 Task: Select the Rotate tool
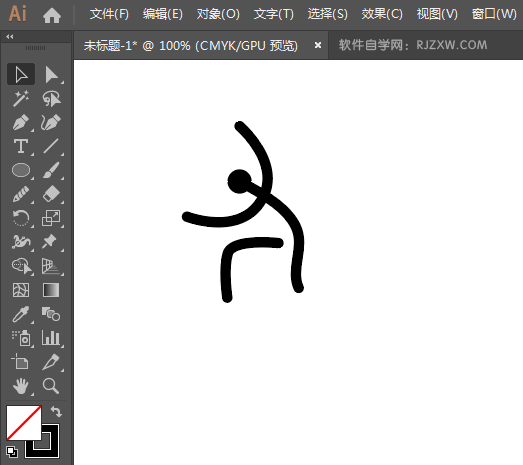click(x=21, y=218)
